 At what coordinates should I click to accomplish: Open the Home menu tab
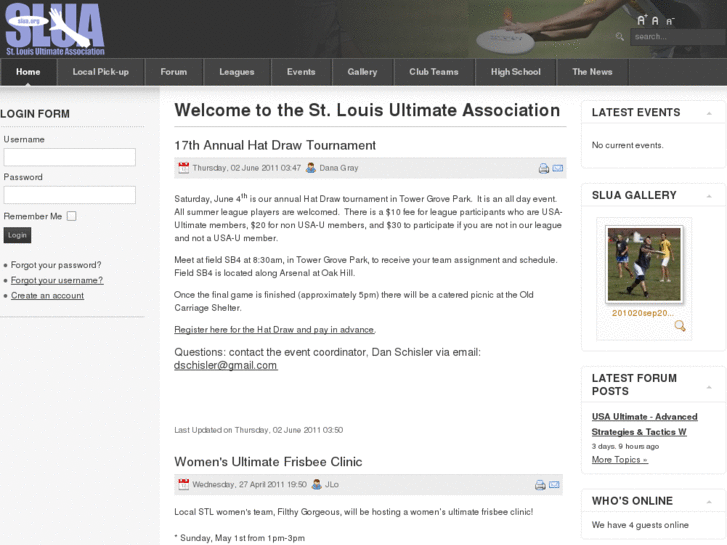coord(28,72)
